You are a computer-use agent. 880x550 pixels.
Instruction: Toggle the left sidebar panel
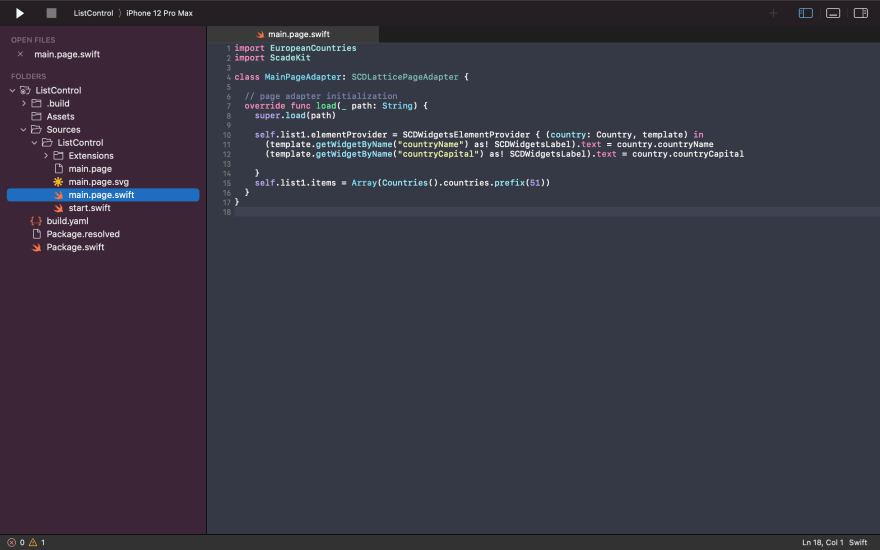pos(805,13)
